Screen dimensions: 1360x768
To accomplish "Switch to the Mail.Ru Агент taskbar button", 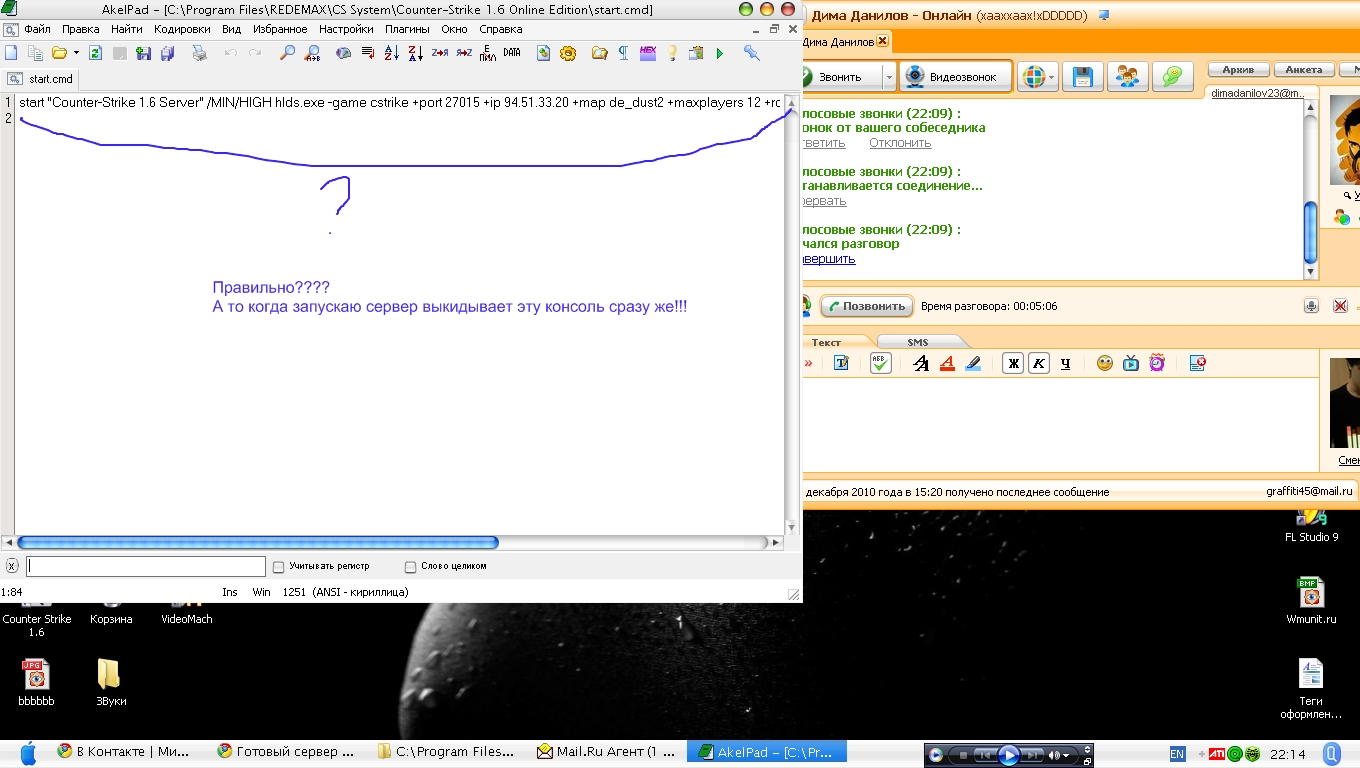I will click(x=607, y=752).
